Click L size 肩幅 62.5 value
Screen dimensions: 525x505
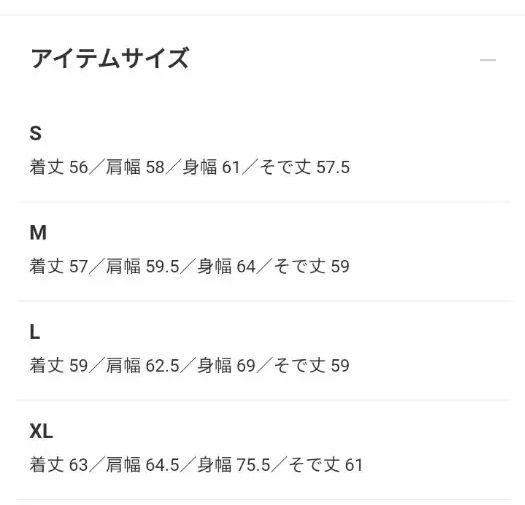(143, 365)
